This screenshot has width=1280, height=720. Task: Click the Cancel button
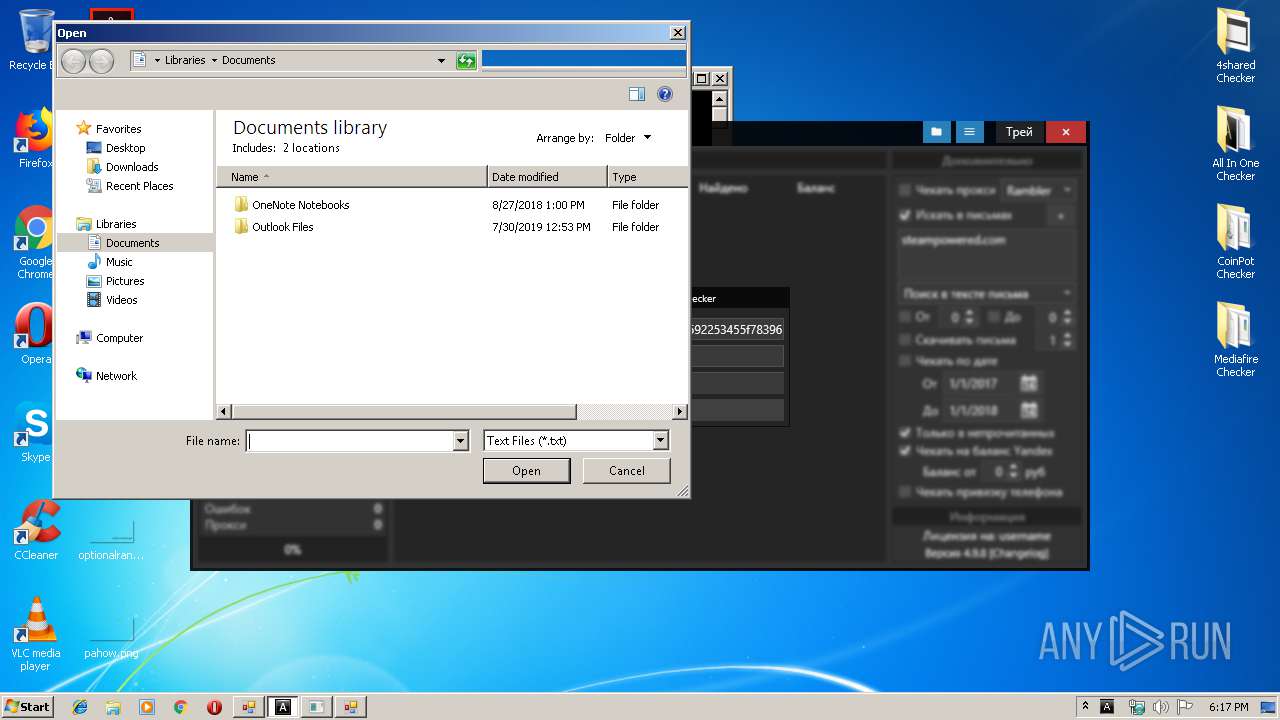pos(627,471)
